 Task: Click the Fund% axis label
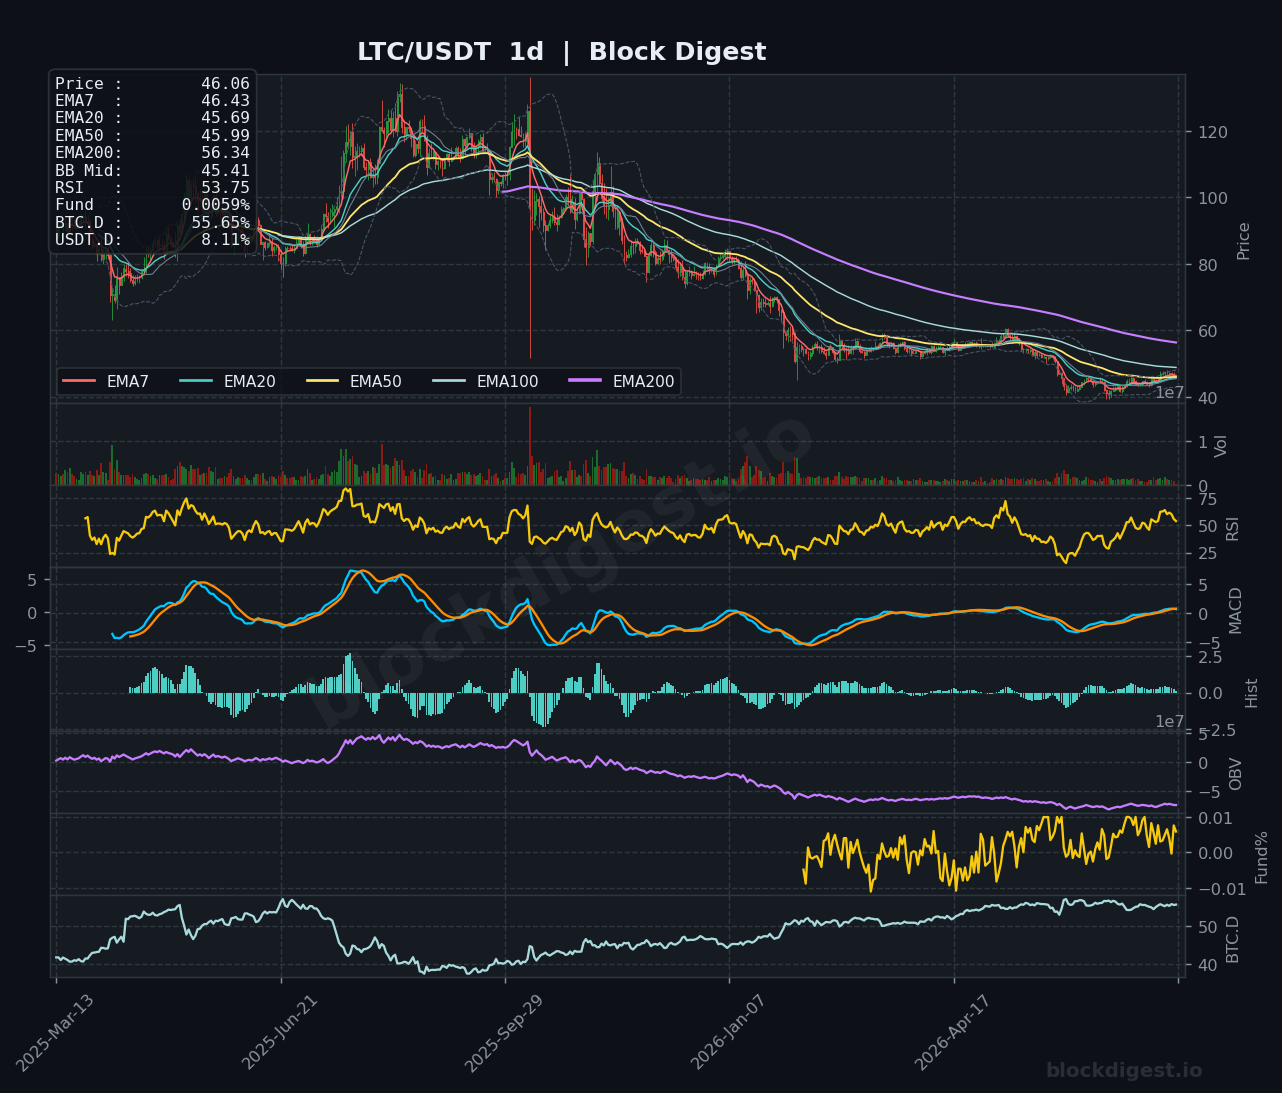(x=1262, y=857)
